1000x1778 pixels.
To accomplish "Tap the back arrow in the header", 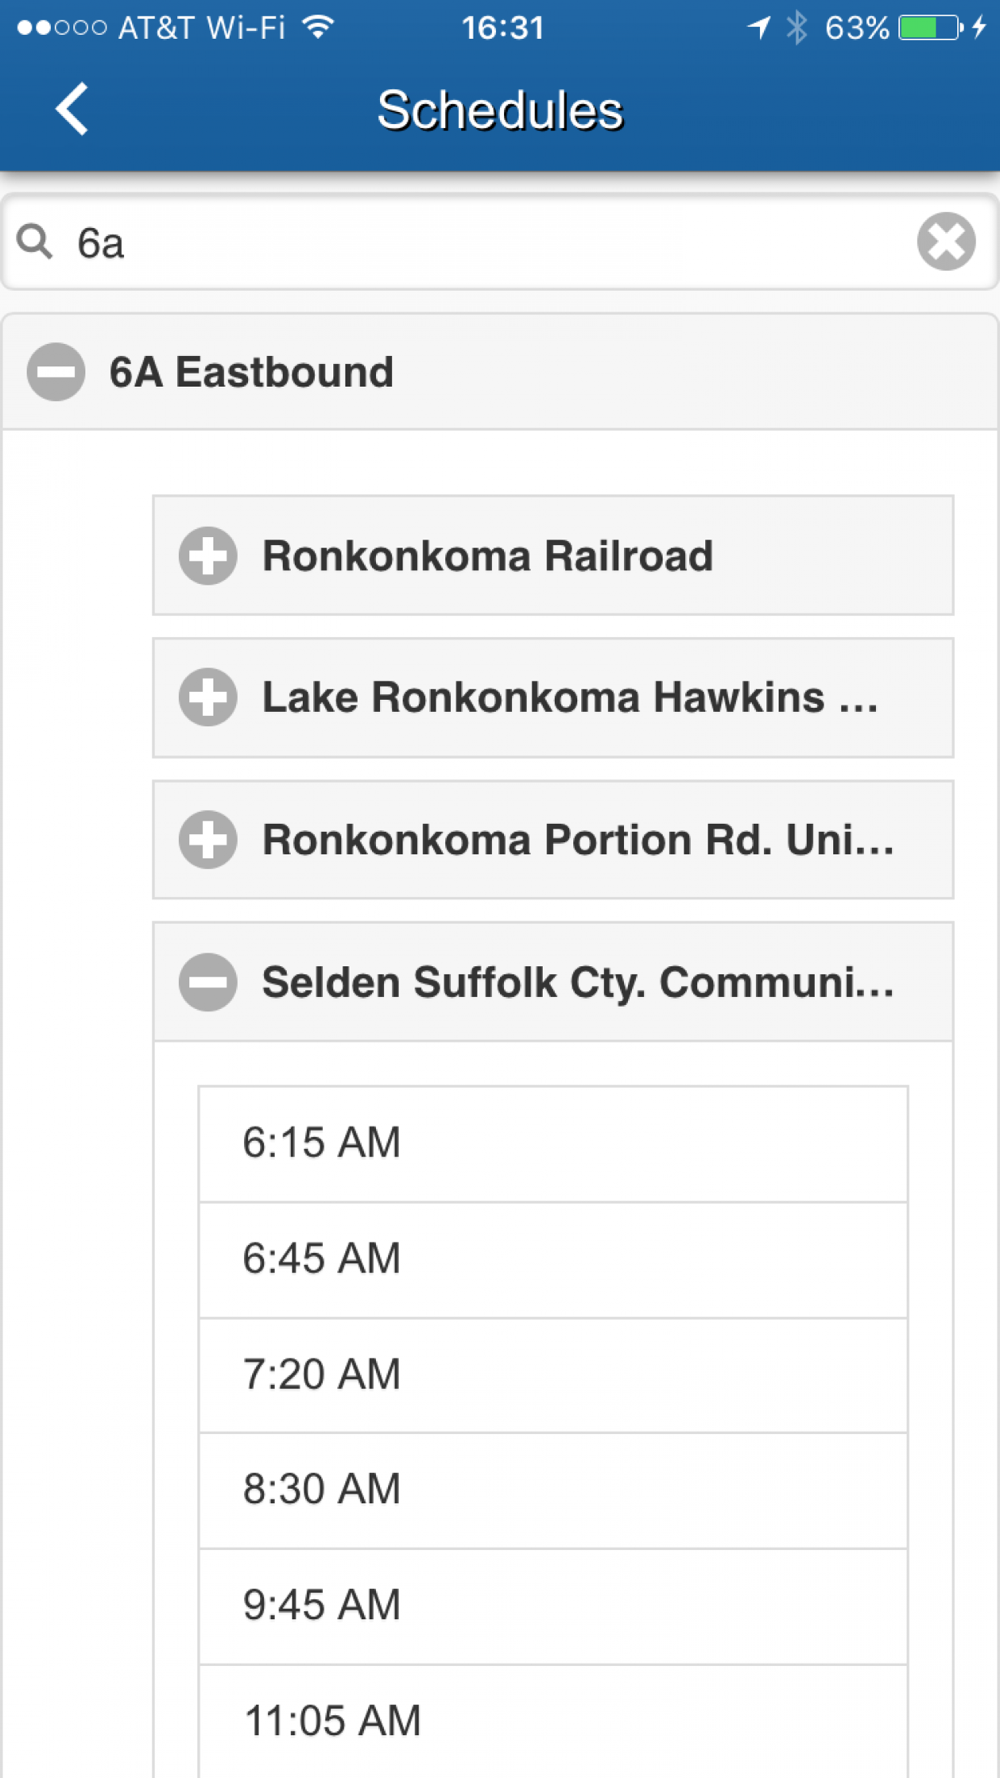I will [72, 109].
